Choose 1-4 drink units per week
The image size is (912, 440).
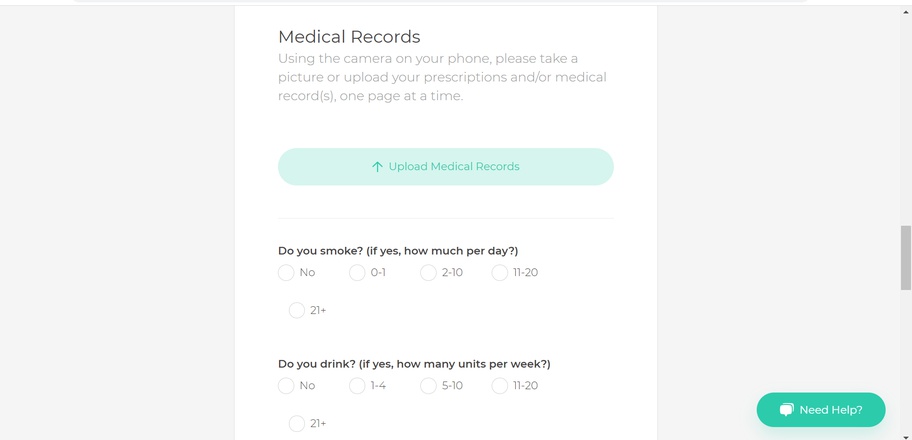pyautogui.click(x=357, y=386)
